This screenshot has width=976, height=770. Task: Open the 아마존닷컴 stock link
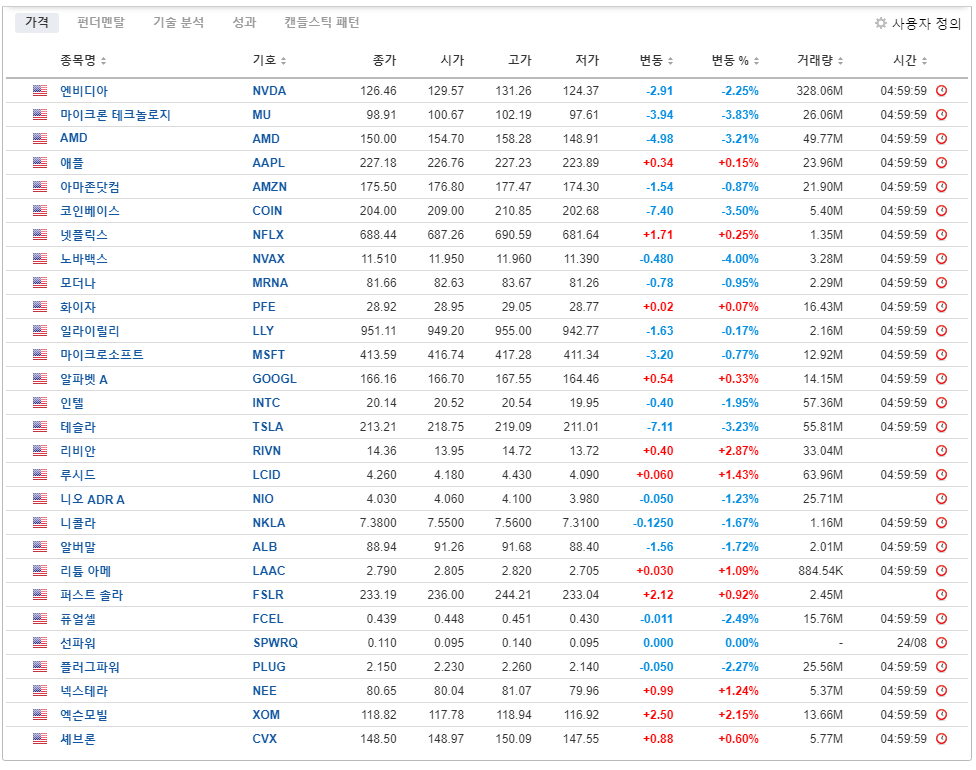[x=90, y=187]
